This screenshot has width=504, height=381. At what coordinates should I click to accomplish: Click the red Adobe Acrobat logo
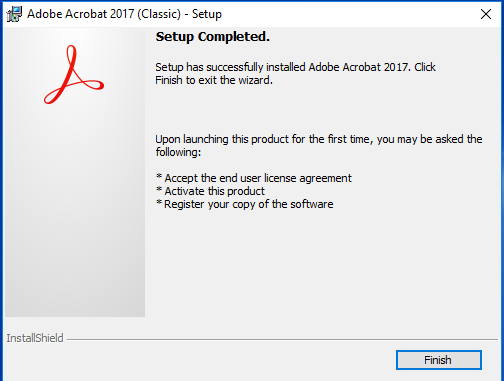point(74,75)
